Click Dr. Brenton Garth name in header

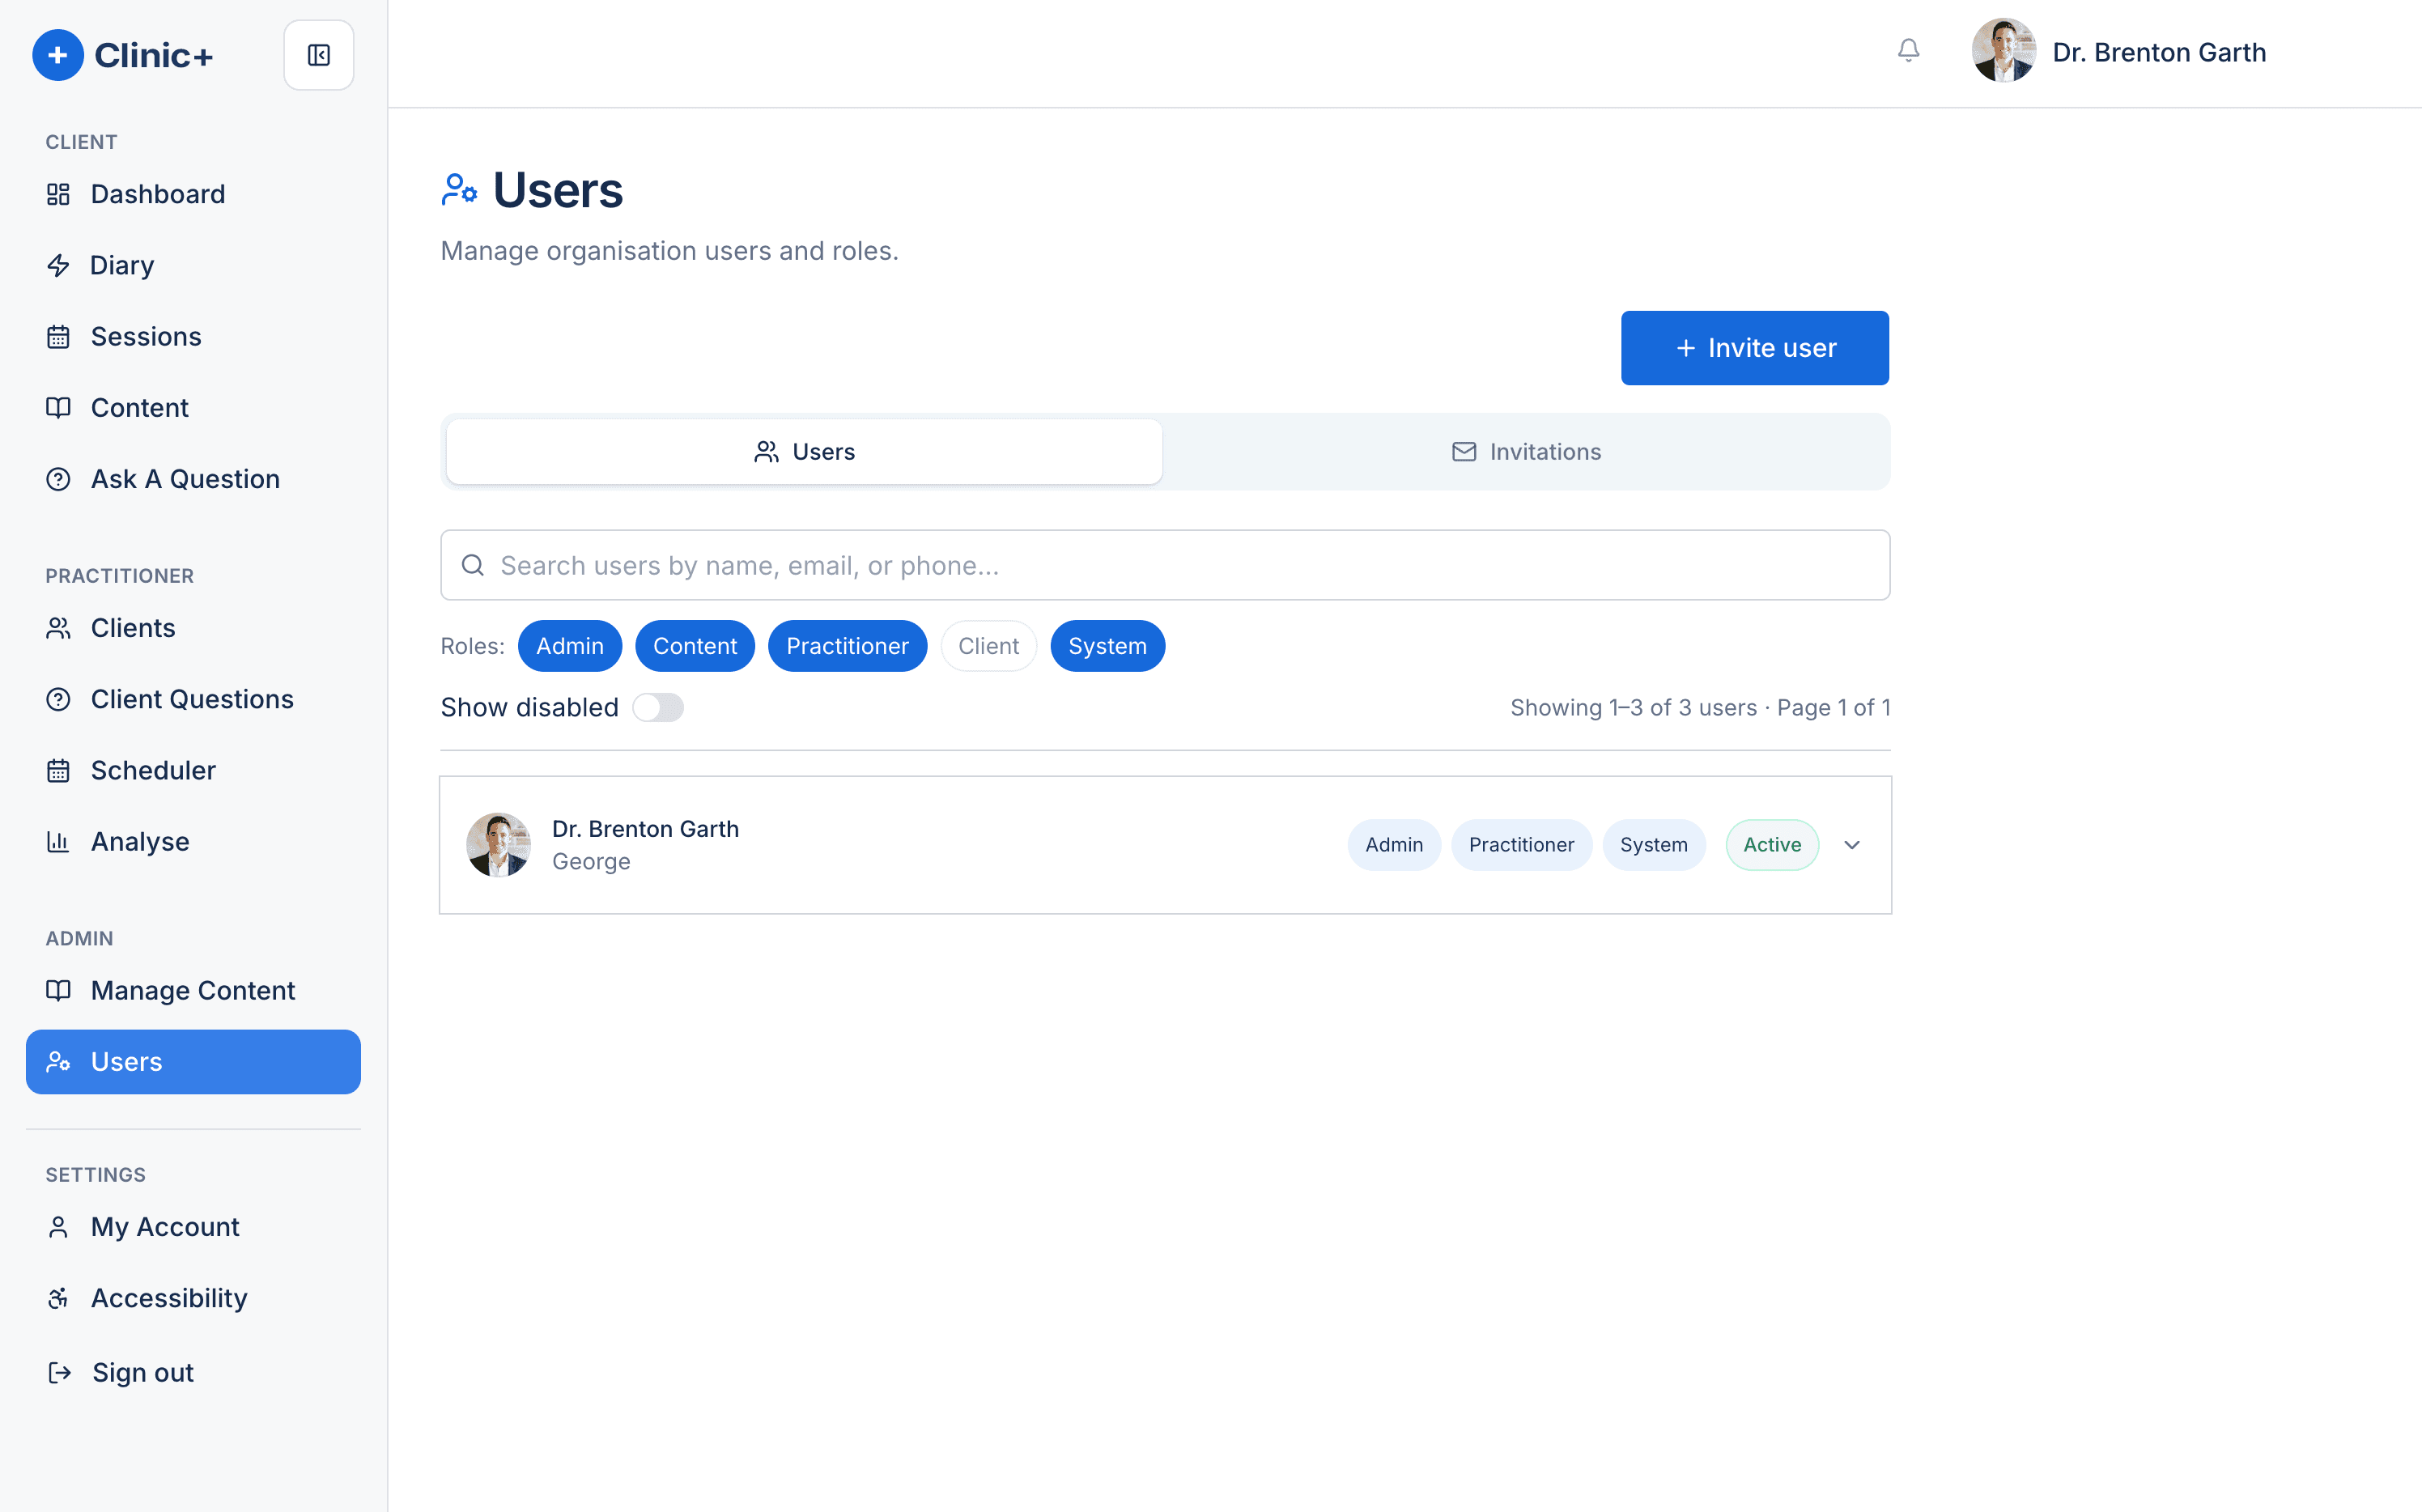coord(2159,52)
